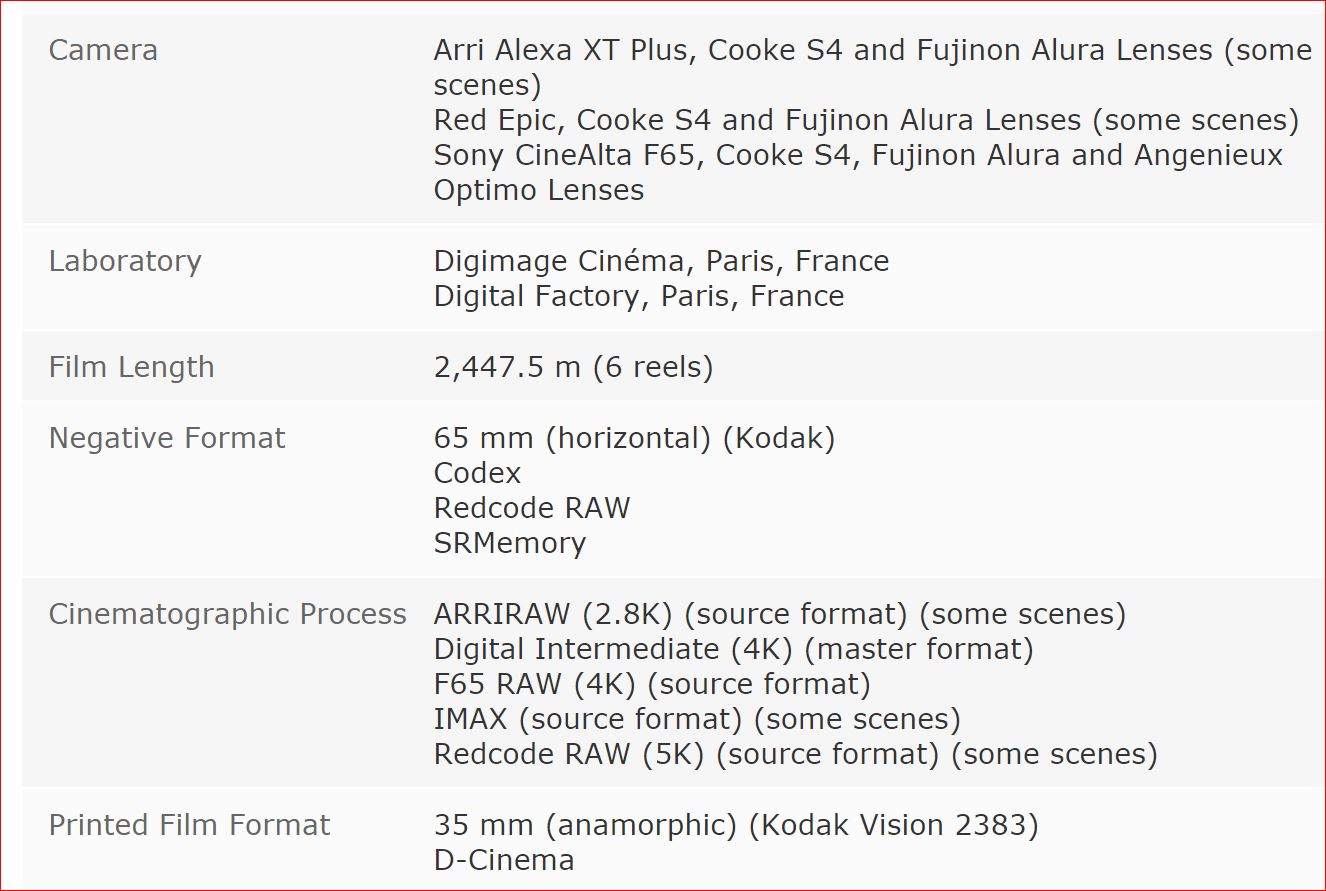This screenshot has height=891, width=1326.
Task: Click the SRMemory entry
Action: click(509, 543)
